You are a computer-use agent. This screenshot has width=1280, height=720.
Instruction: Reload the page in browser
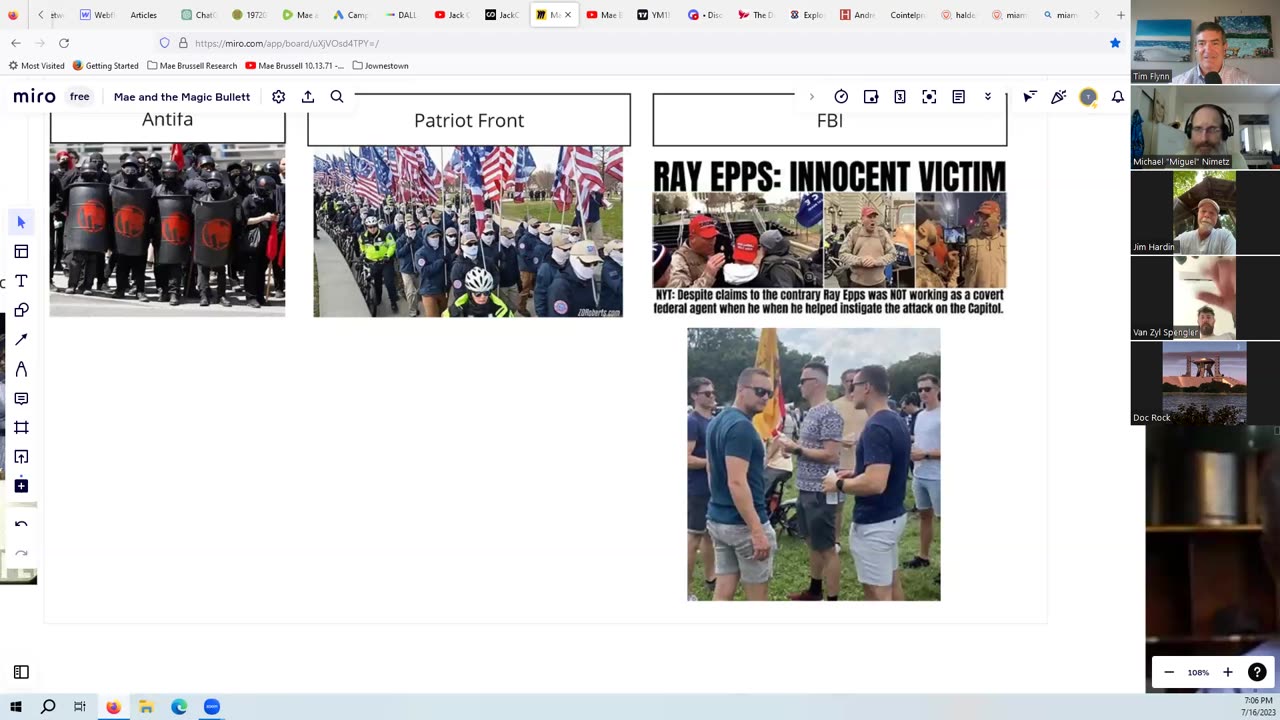64,43
